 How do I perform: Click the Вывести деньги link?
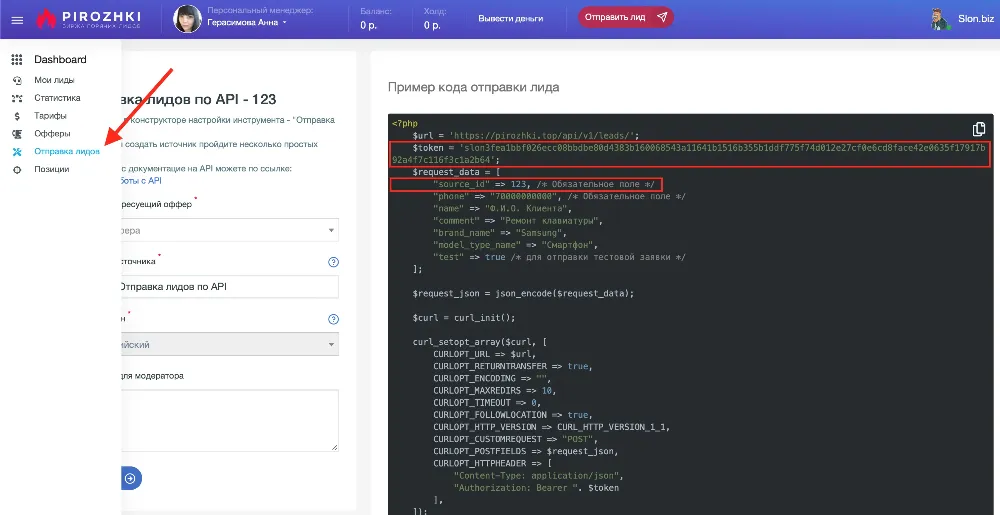point(511,18)
